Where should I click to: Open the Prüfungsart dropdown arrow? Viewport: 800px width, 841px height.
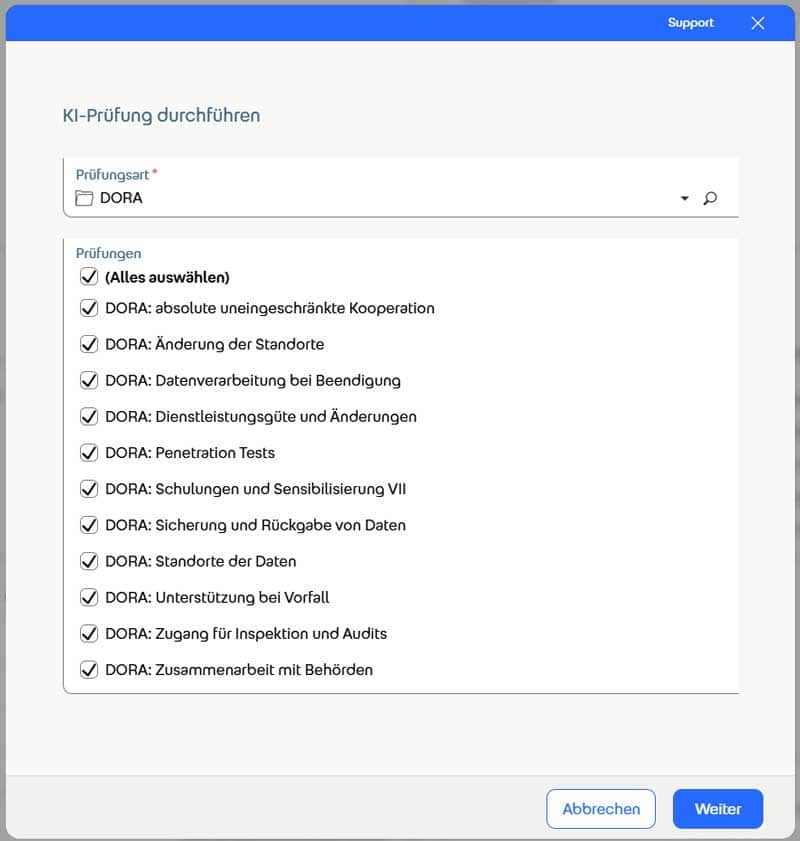(x=685, y=198)
